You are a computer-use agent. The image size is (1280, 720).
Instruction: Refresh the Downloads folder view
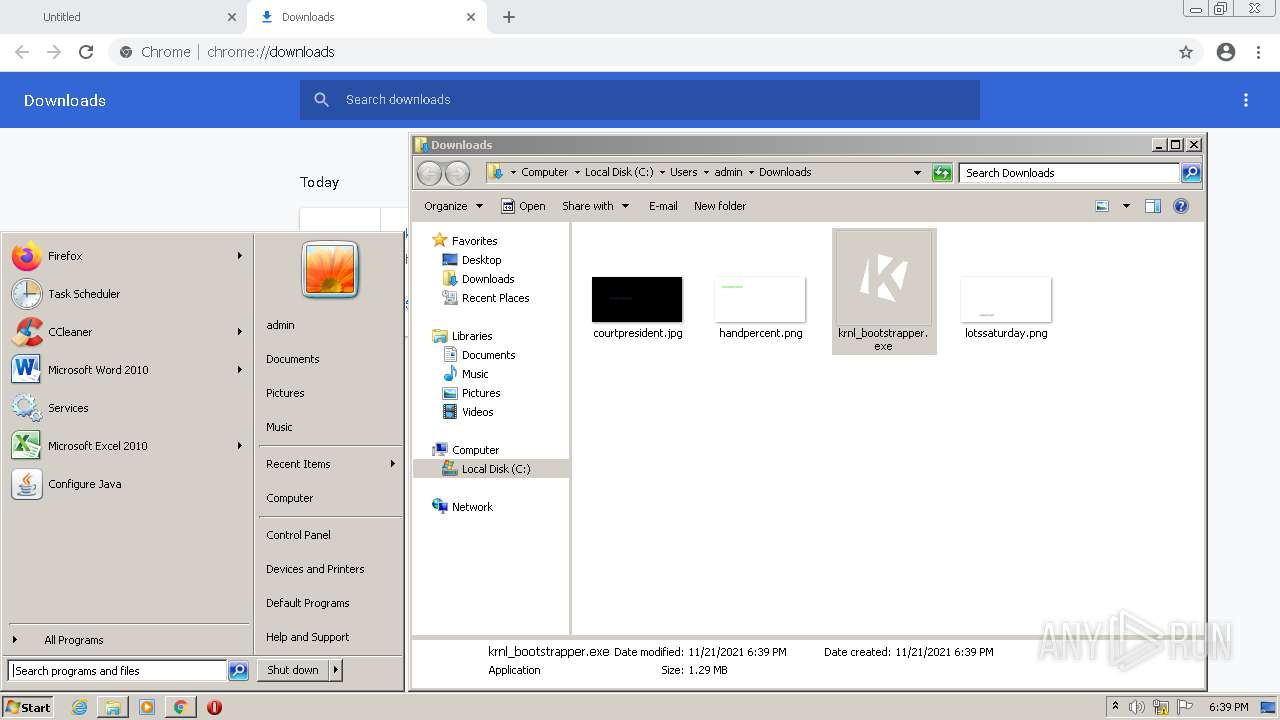click(x=942, y=173)
